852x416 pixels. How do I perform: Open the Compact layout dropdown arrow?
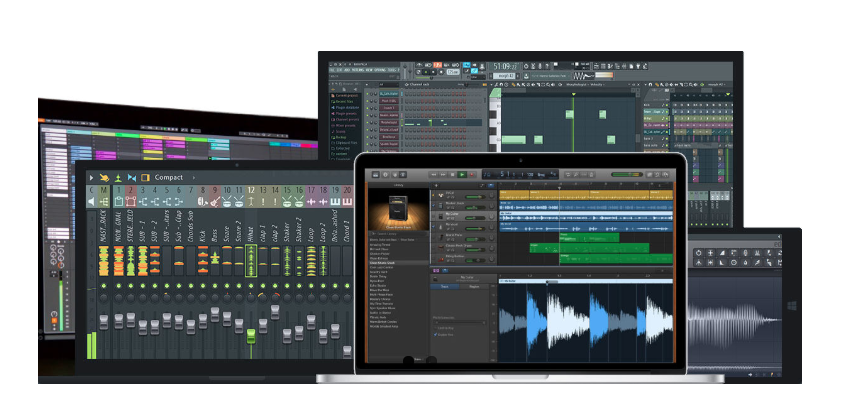(x=193, y=178)
